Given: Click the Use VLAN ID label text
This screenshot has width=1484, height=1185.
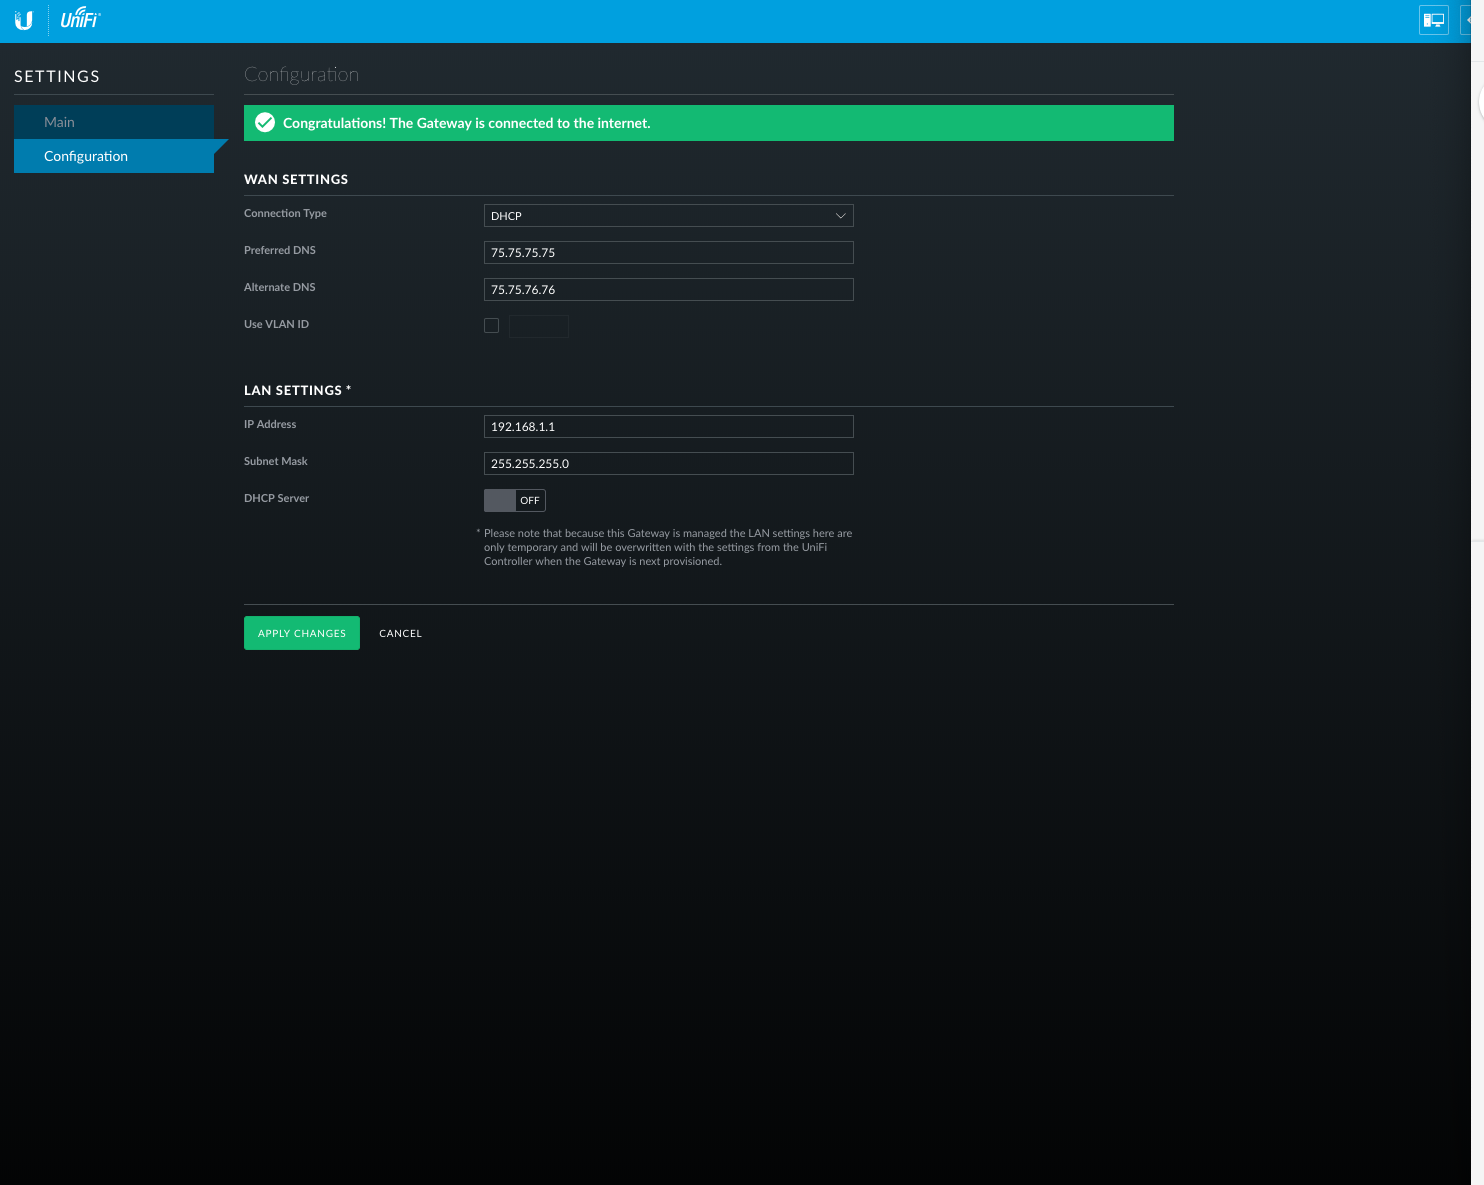Looking at the screenshot, I should click(276, 324).
